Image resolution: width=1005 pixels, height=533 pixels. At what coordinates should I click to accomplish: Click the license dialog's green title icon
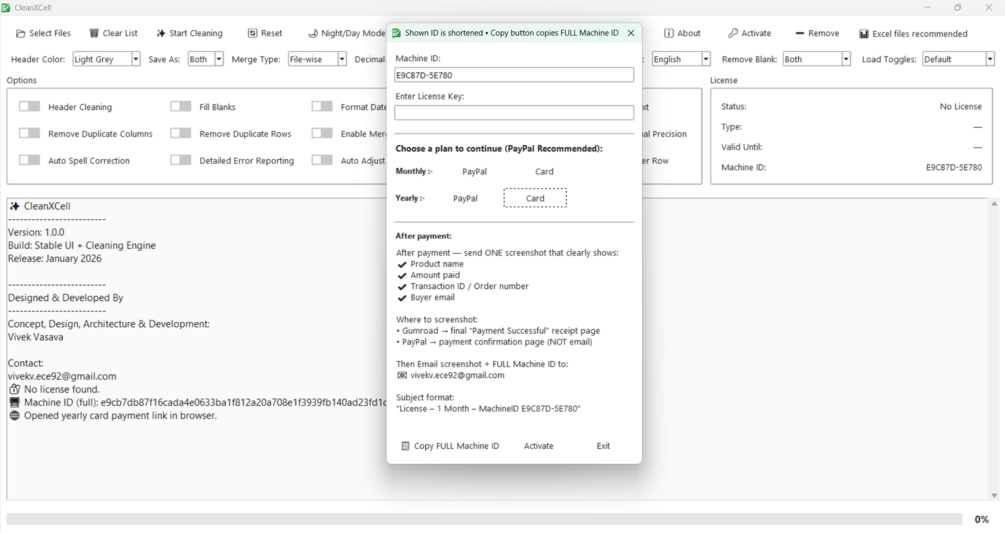[396, 33]
